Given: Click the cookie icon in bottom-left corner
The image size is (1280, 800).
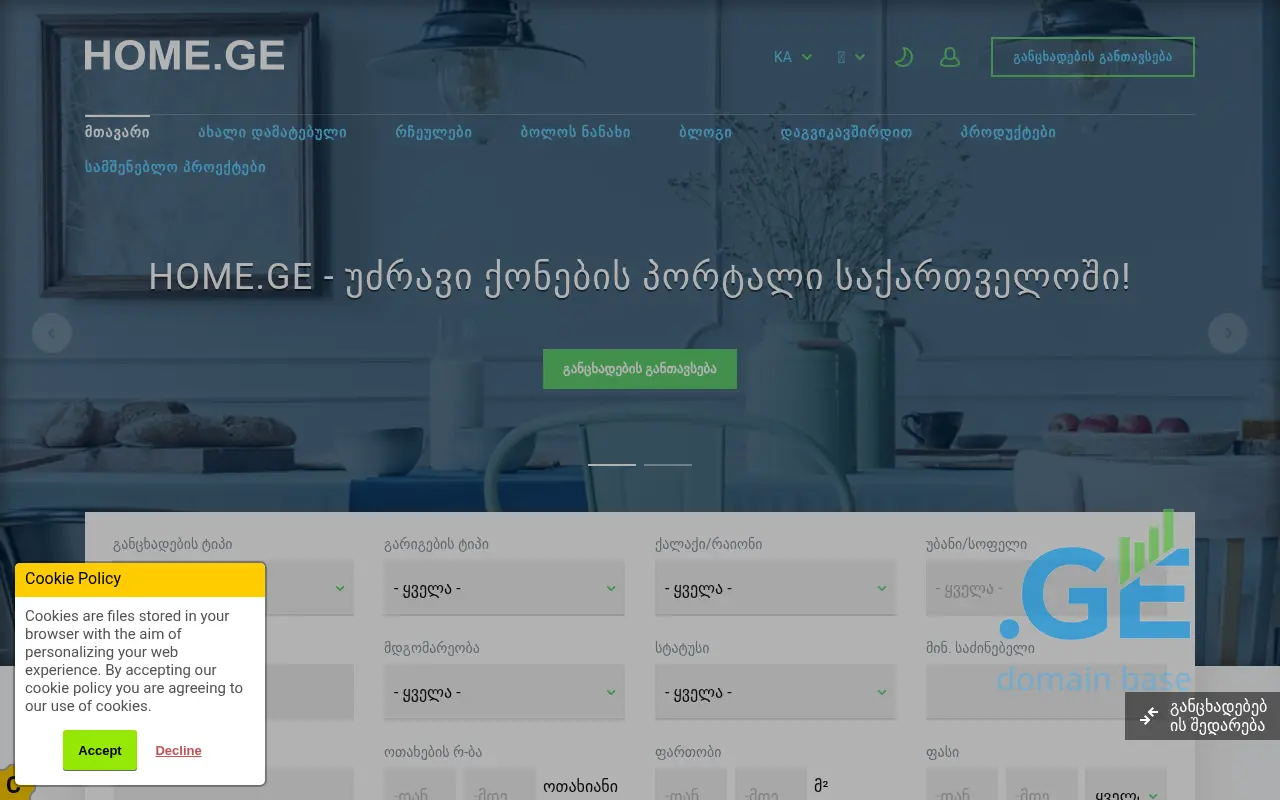Looking at the screenshot, I should point(14,784).
